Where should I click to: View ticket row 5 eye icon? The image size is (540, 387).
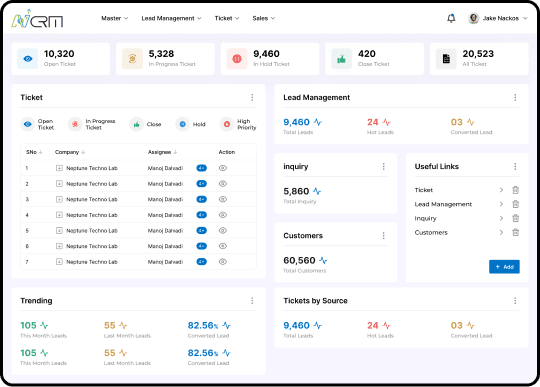pyautogui.click(x=223, y=230)
